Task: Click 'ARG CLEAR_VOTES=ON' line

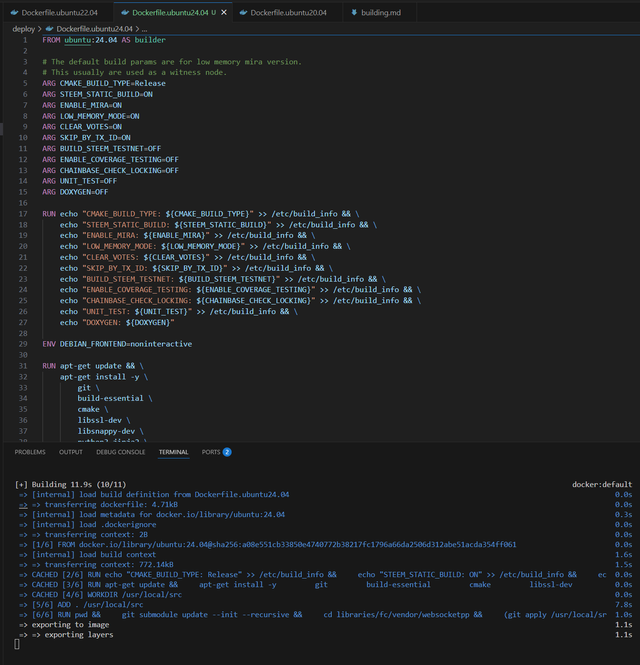Action: click(x=82, y=127)
